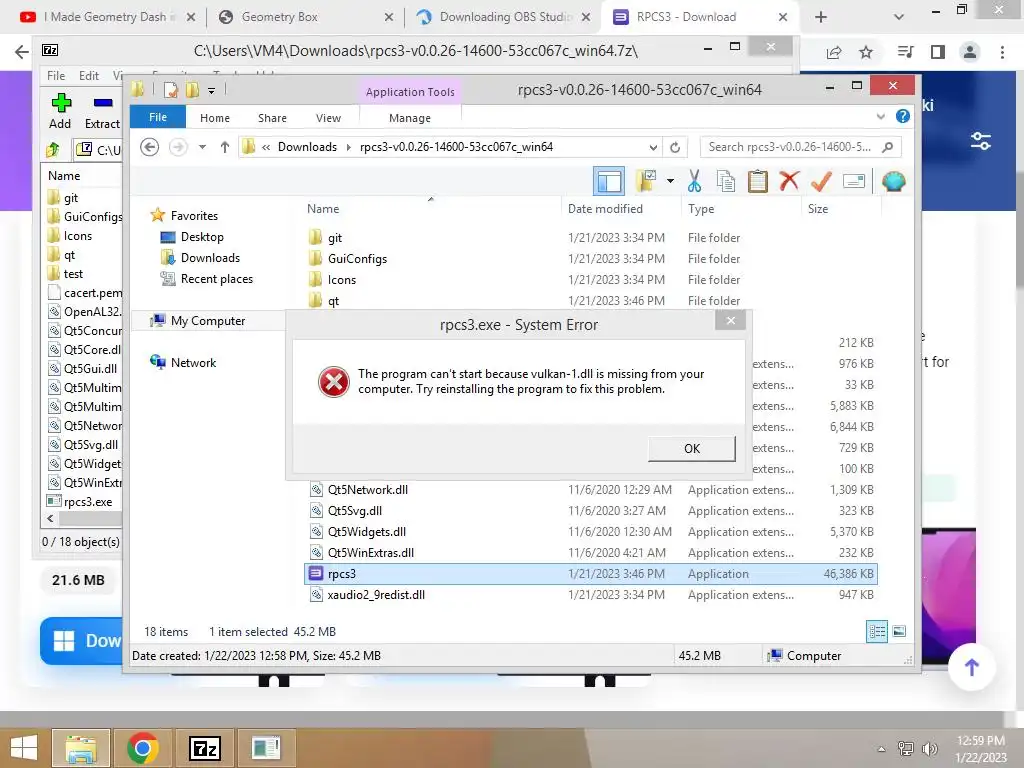Open the Home ribbon tab
Screen dimensions: 1024x768
[x=215, y=118]
